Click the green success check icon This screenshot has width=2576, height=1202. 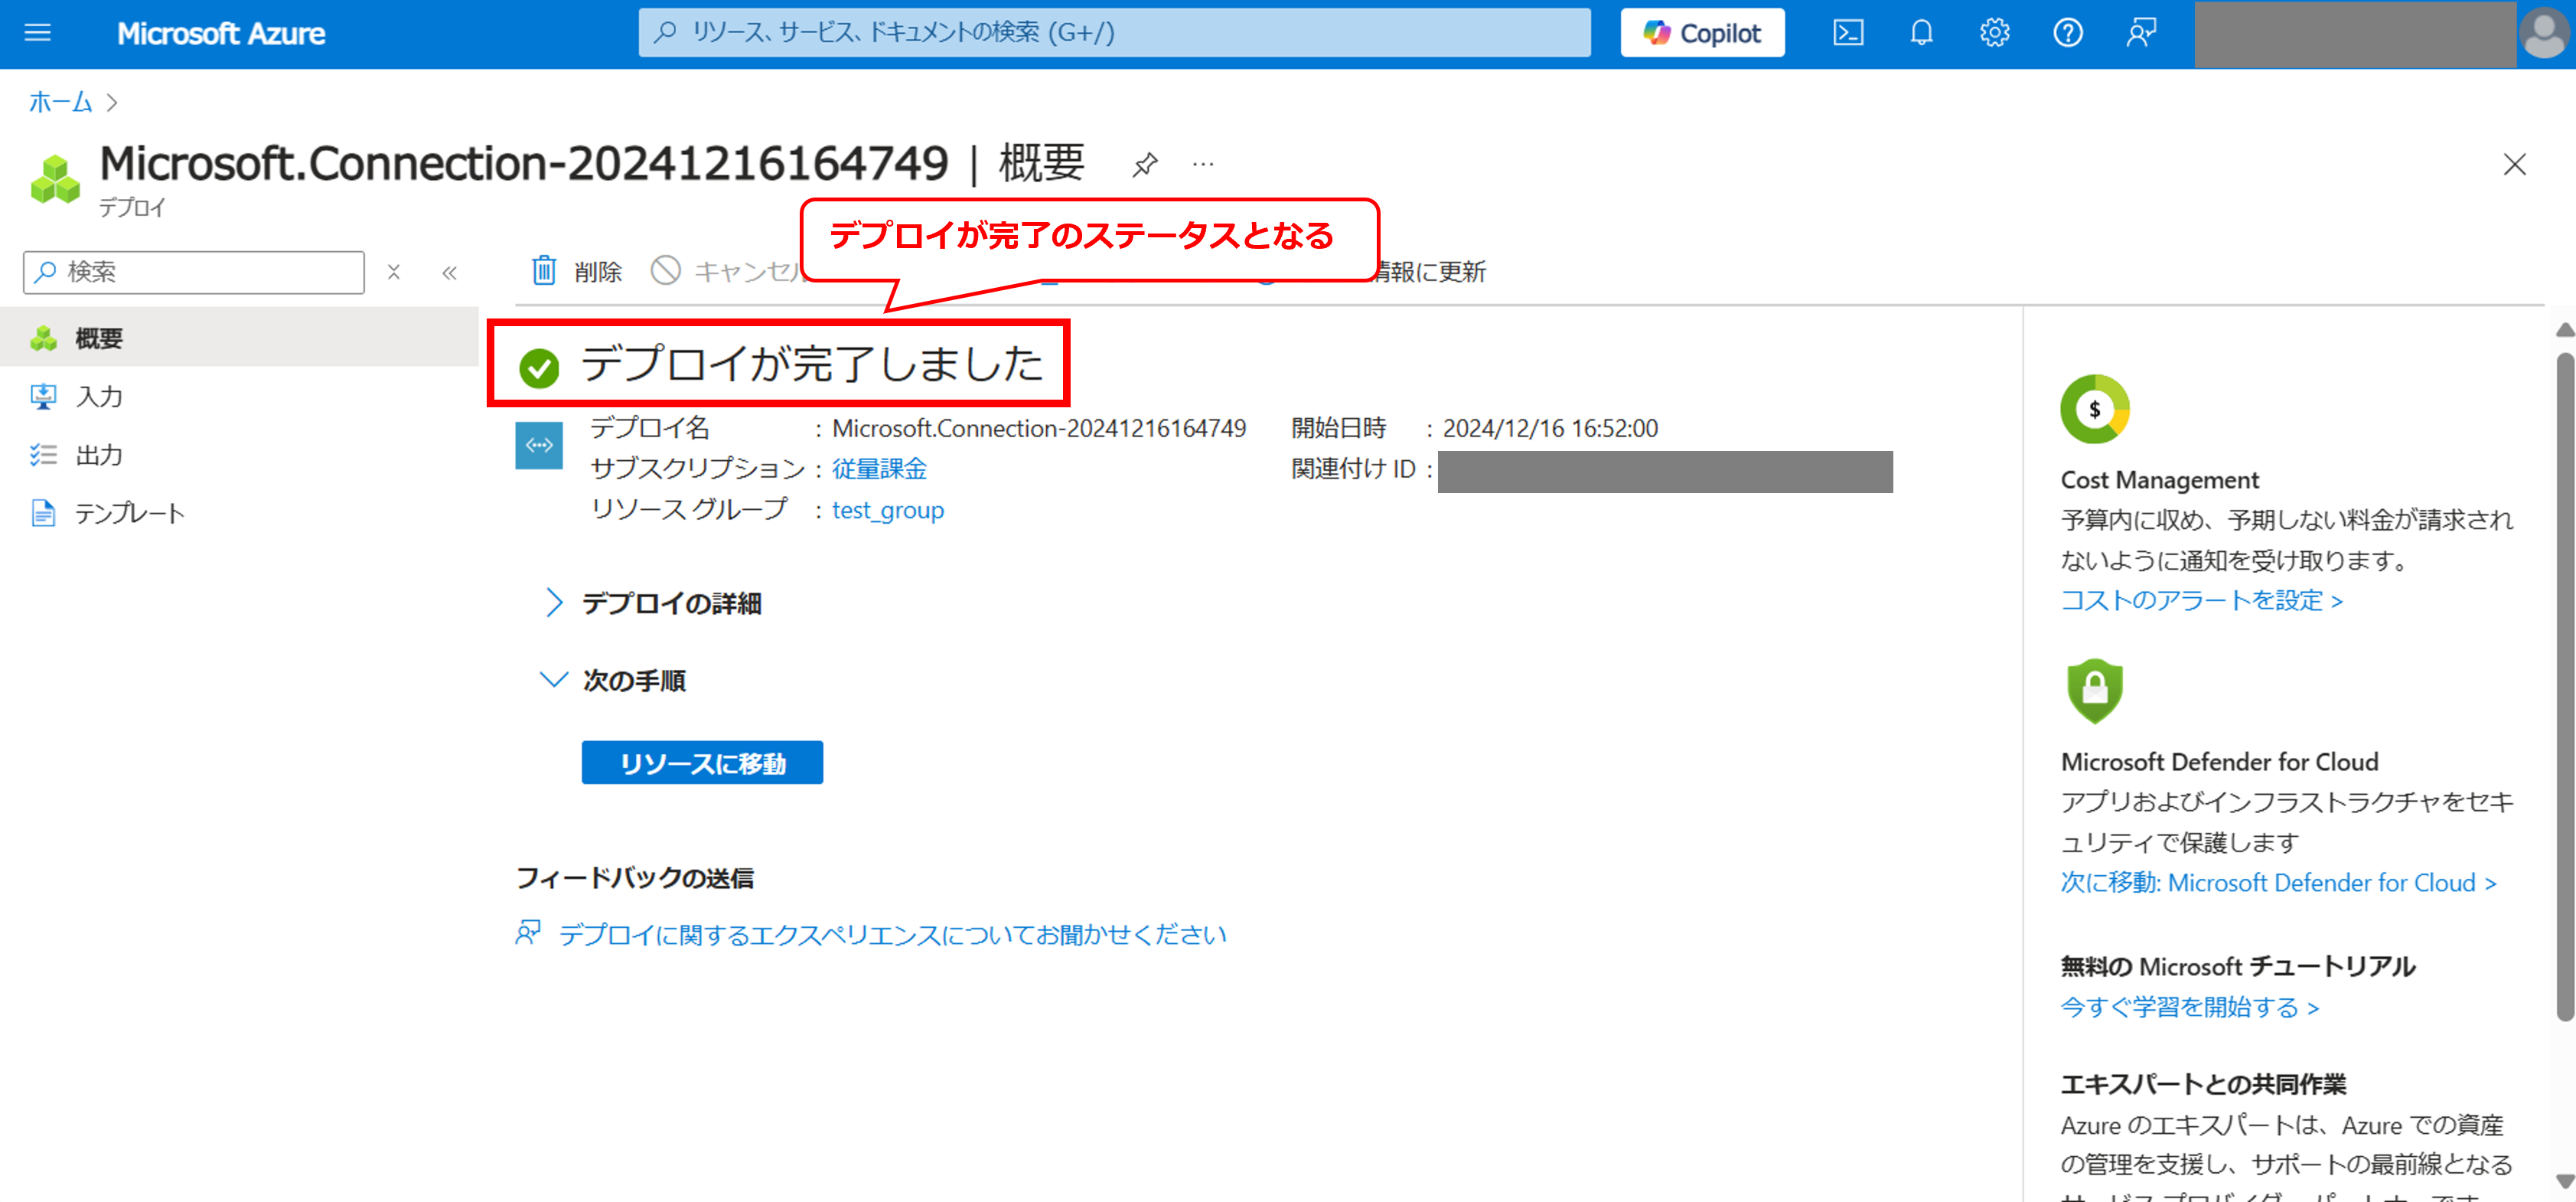539,368
